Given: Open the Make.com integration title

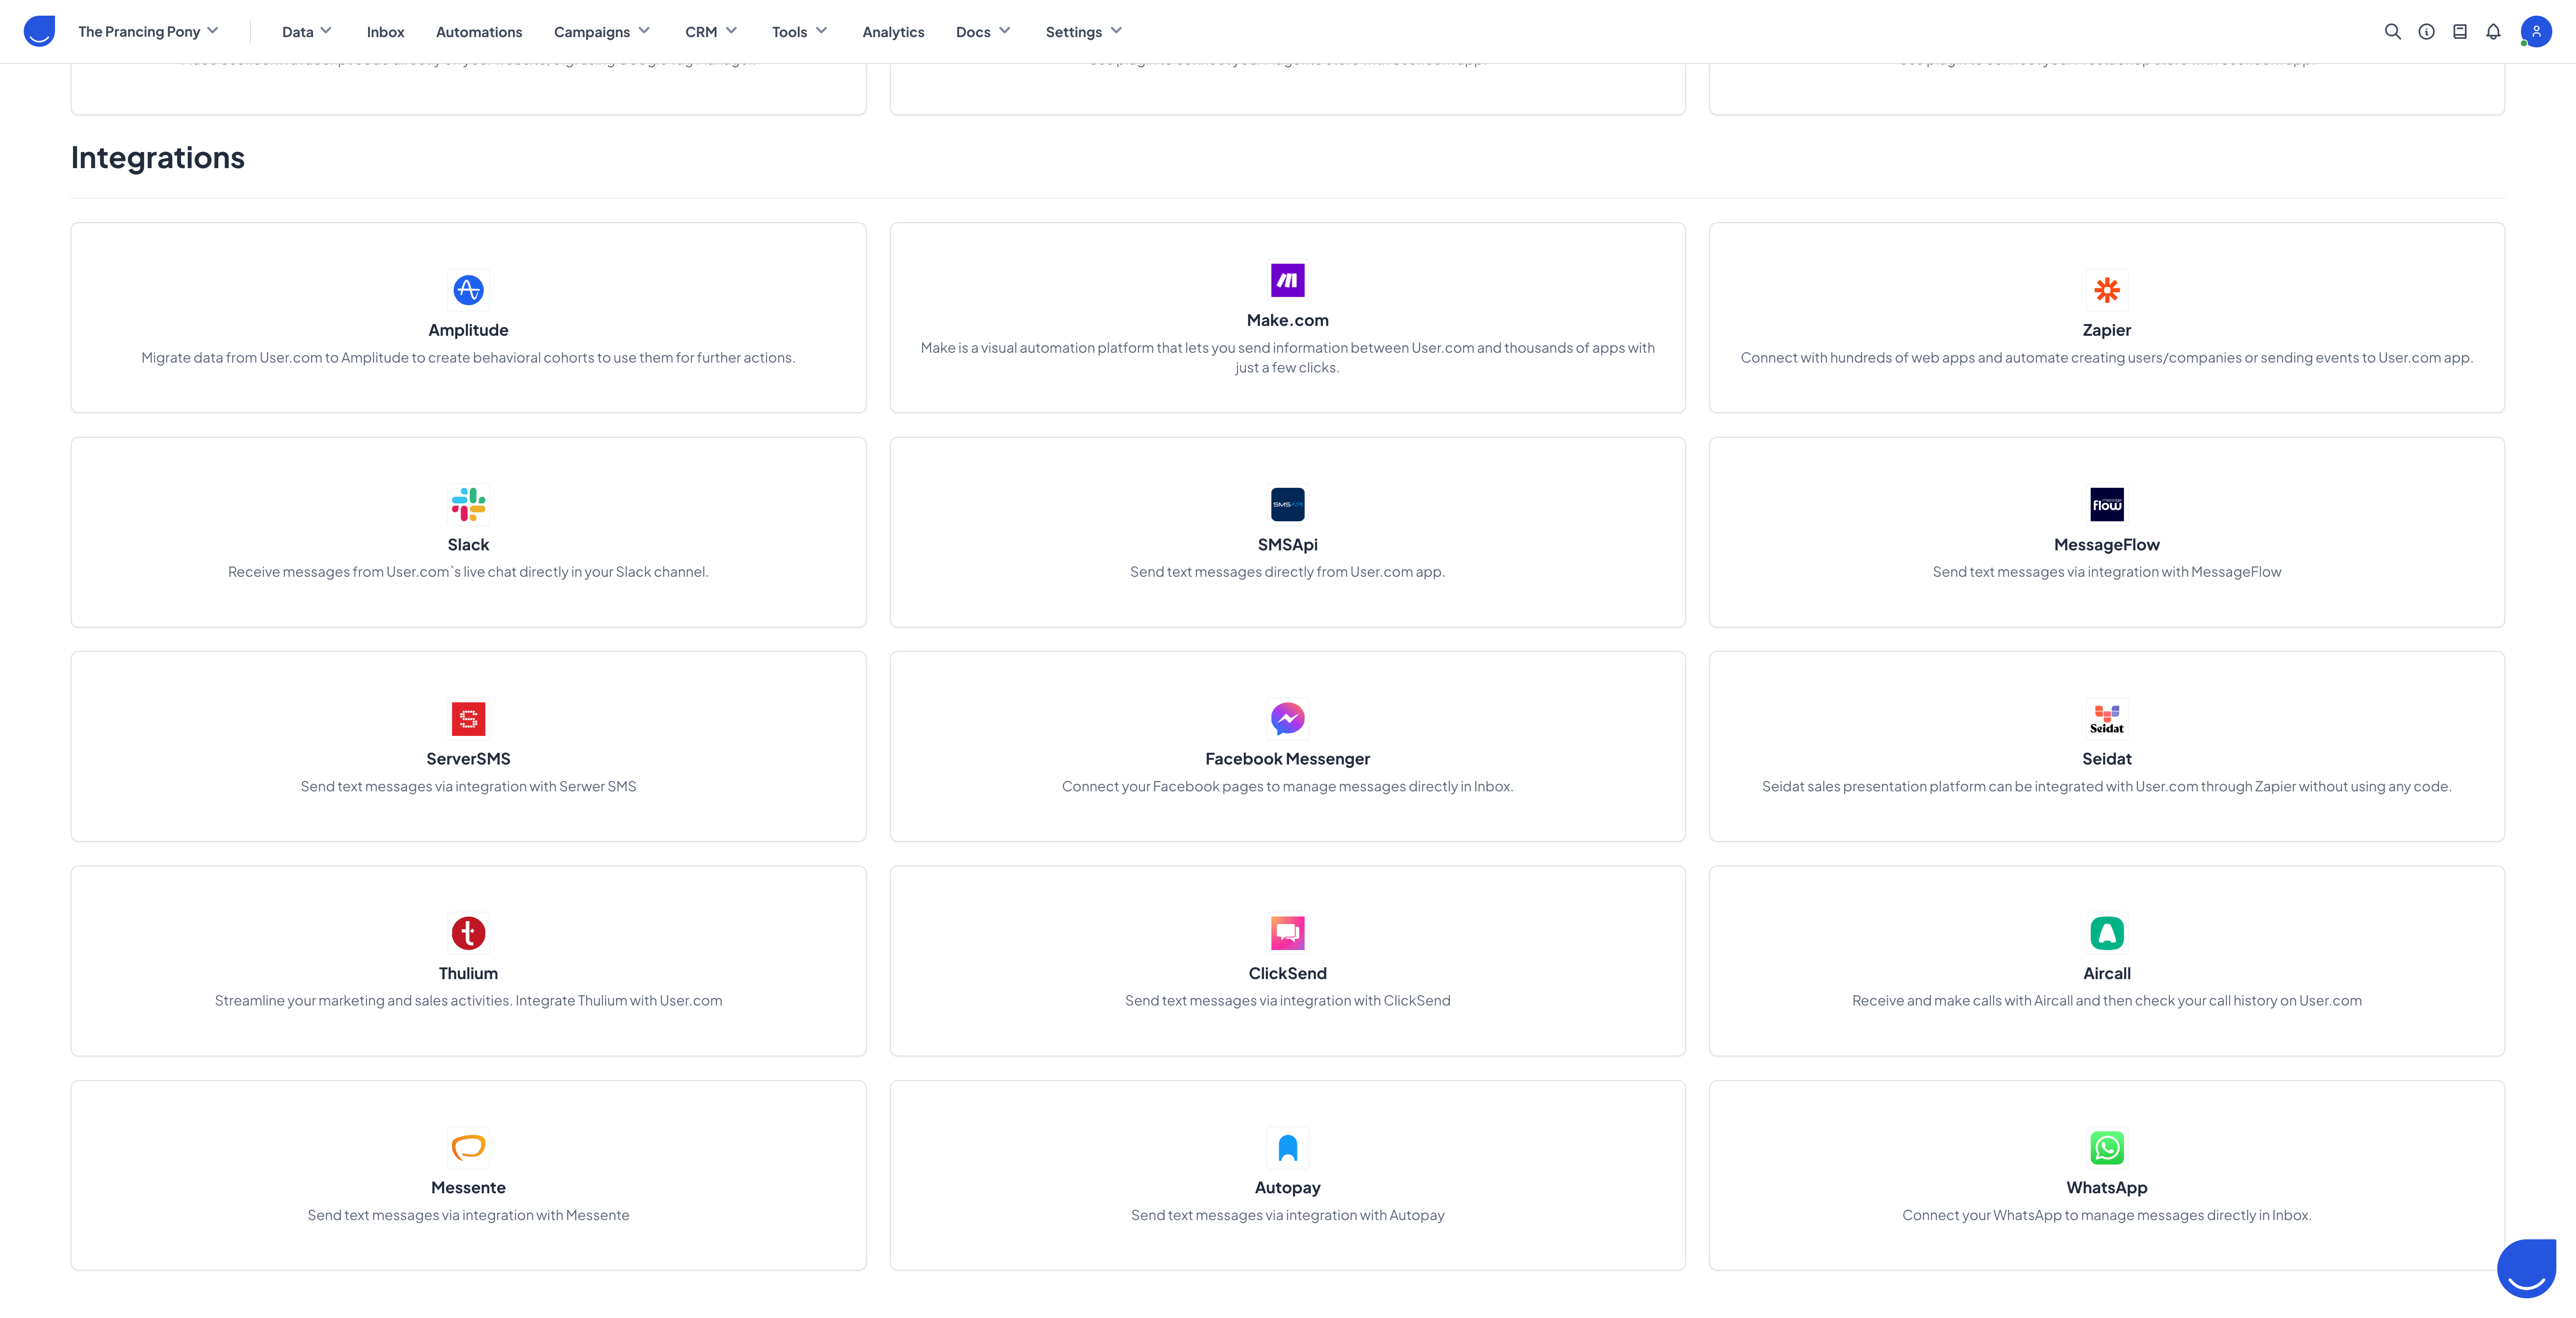Looking at the screenshot, I should pos(1287,320).
